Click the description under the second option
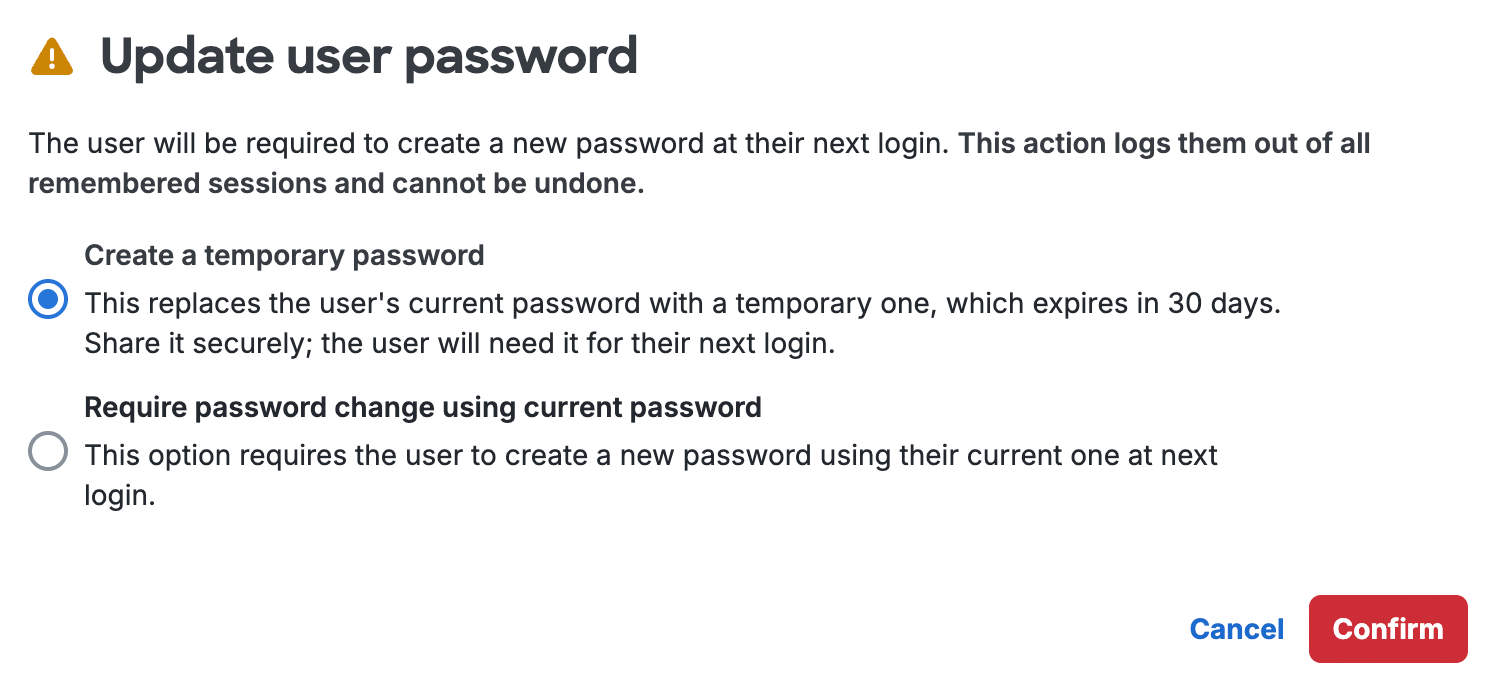The height and width of the screenshot is (690, 1500). (650, 455)
